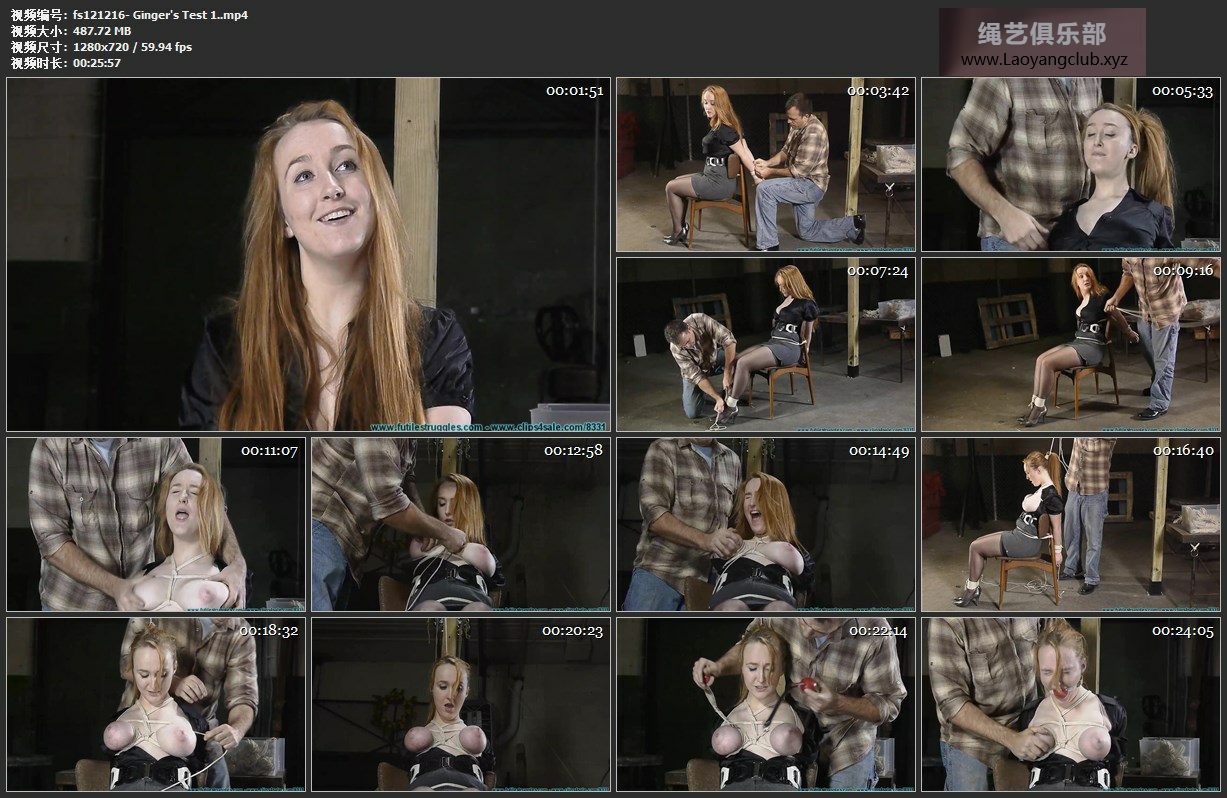The image size is (1227, 798).
Task: Click the 视频编号 label in the header
Action: (37, 15)
